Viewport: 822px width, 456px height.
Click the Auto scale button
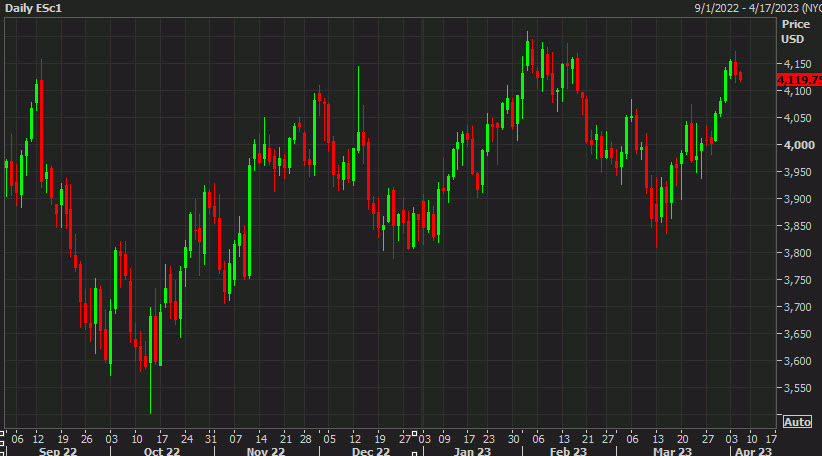(797, 422)
